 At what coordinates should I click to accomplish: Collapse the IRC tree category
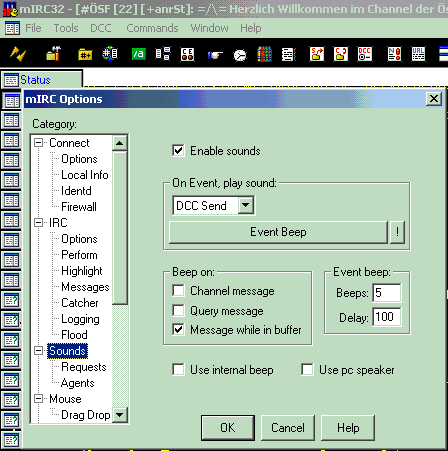(39, 222)
